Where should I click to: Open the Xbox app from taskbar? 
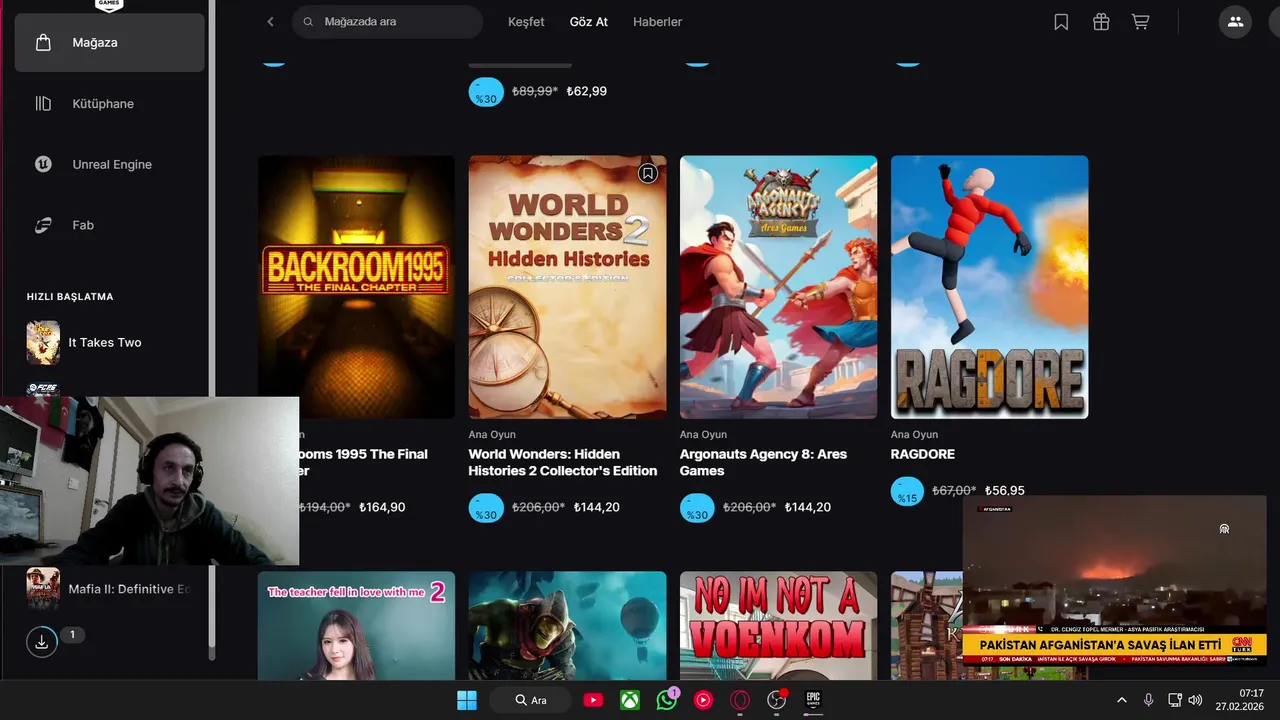[629, 700]
